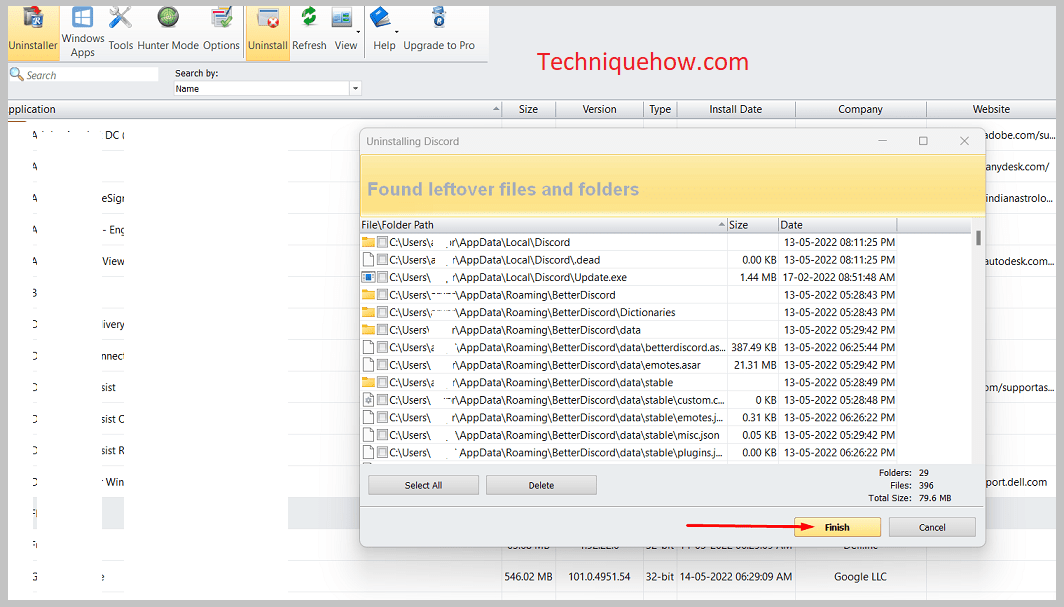Click the 546.02 MB size cell
The width and height of the screenshot is (1064, 607).
coord(528,576)
